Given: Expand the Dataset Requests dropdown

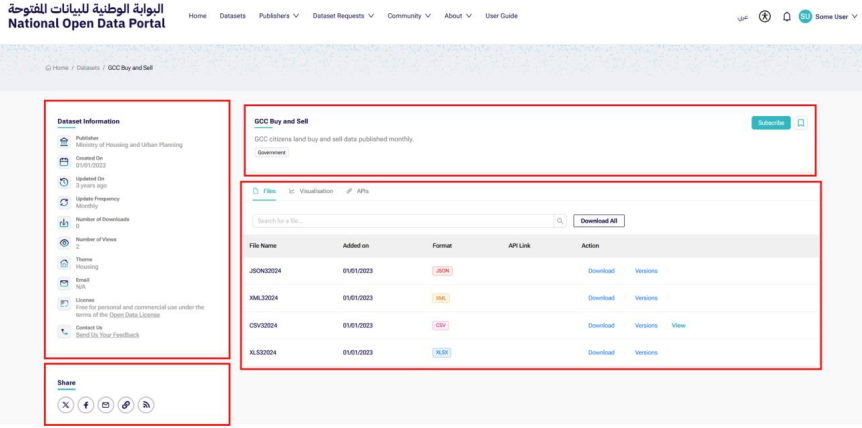Looking at the screenshot, I should pos(343,16).
